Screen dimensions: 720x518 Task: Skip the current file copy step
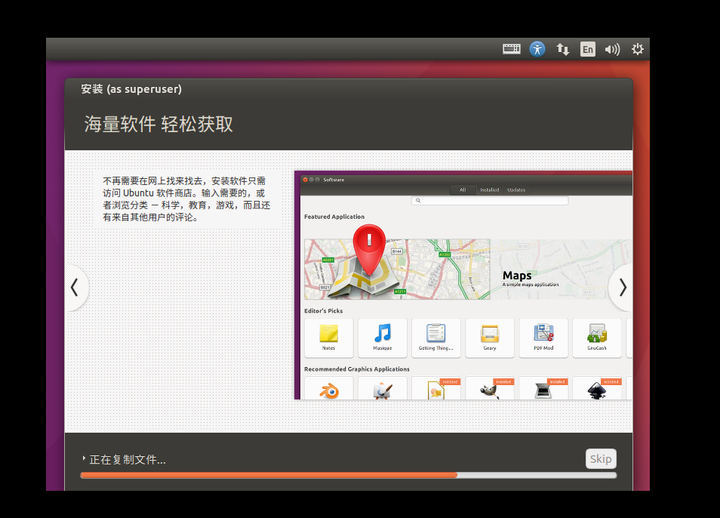[601, 459]
